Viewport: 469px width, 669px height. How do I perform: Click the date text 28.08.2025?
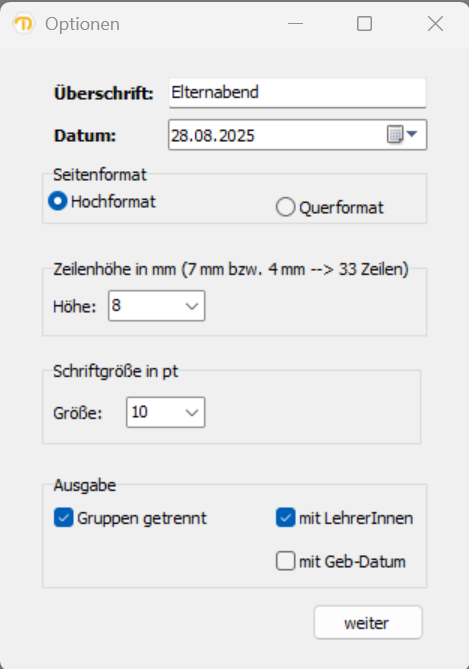click(213, 136)
